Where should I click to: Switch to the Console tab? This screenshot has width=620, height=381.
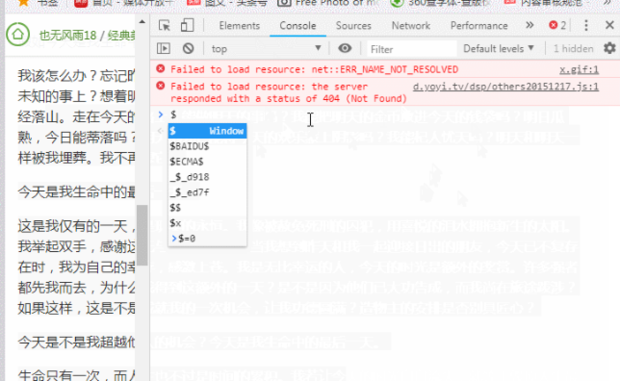pos(298,26)
